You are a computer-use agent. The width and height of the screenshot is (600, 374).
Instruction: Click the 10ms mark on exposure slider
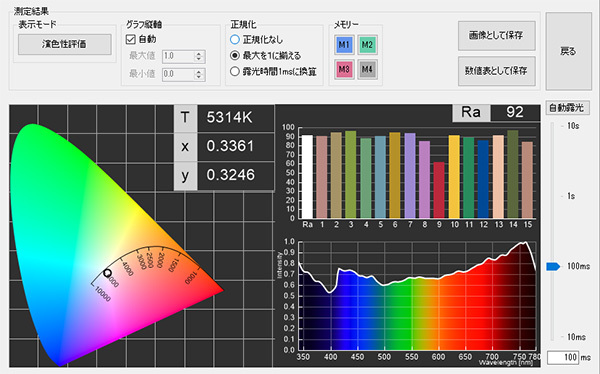coord(576,337)
